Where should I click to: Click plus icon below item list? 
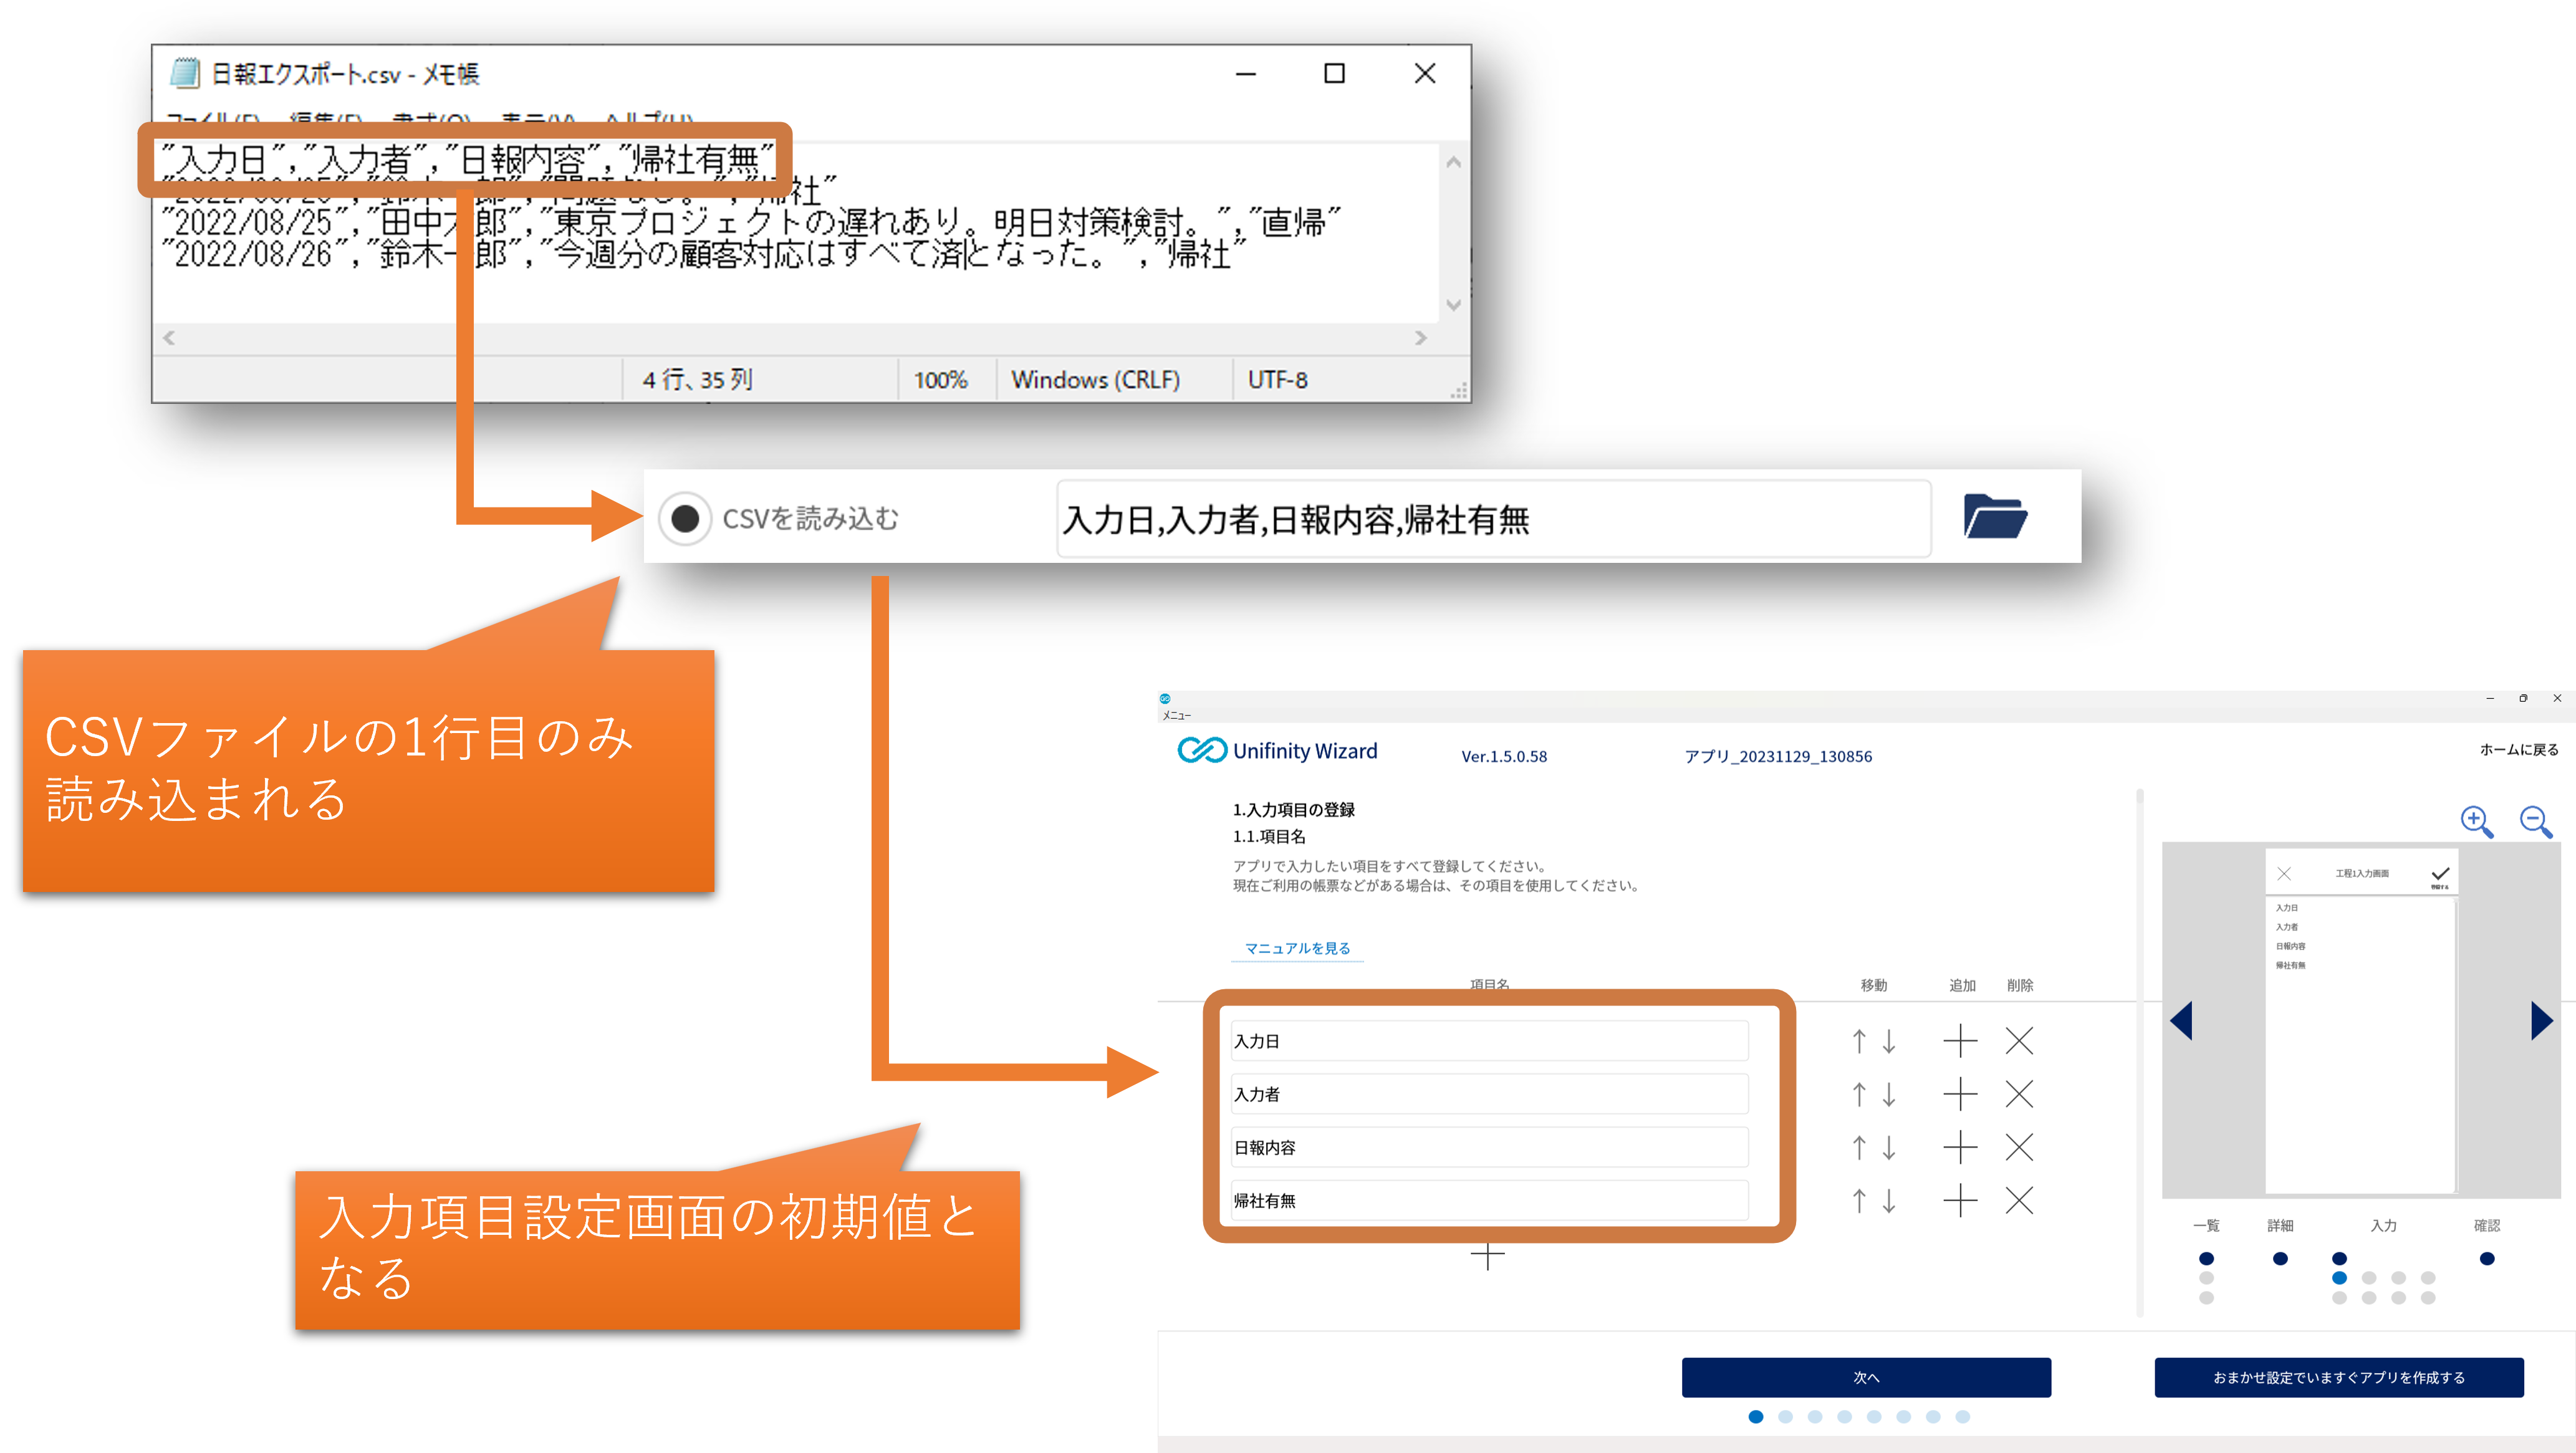(x=1487, y=1256)
